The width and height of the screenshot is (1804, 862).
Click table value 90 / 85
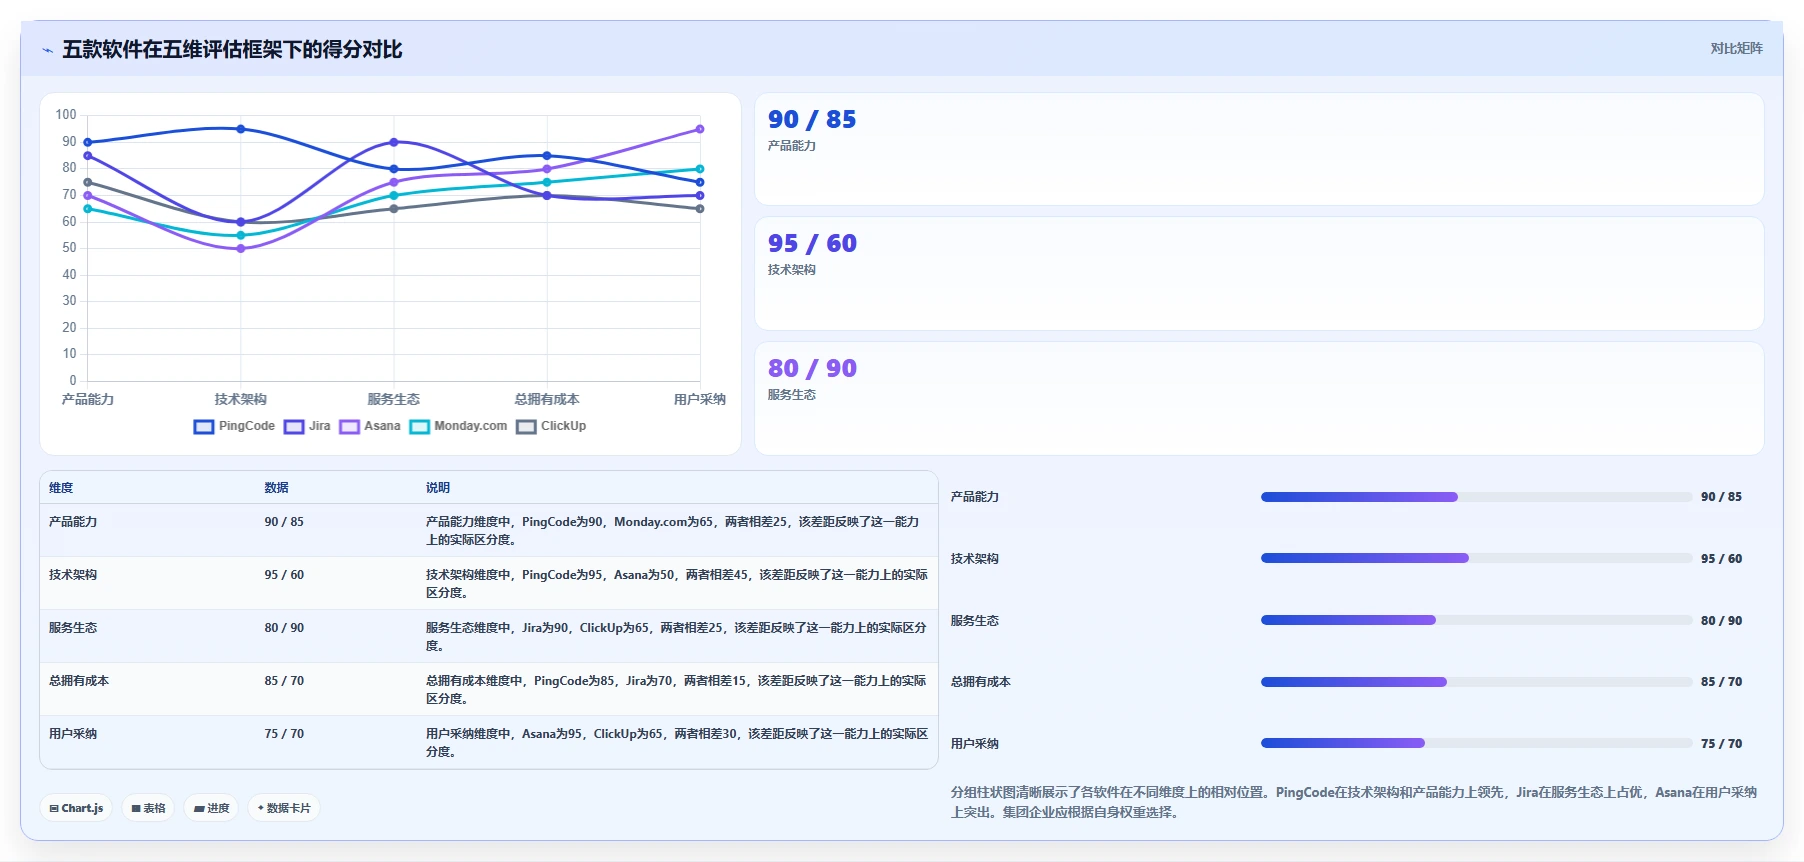coord(284,522)
